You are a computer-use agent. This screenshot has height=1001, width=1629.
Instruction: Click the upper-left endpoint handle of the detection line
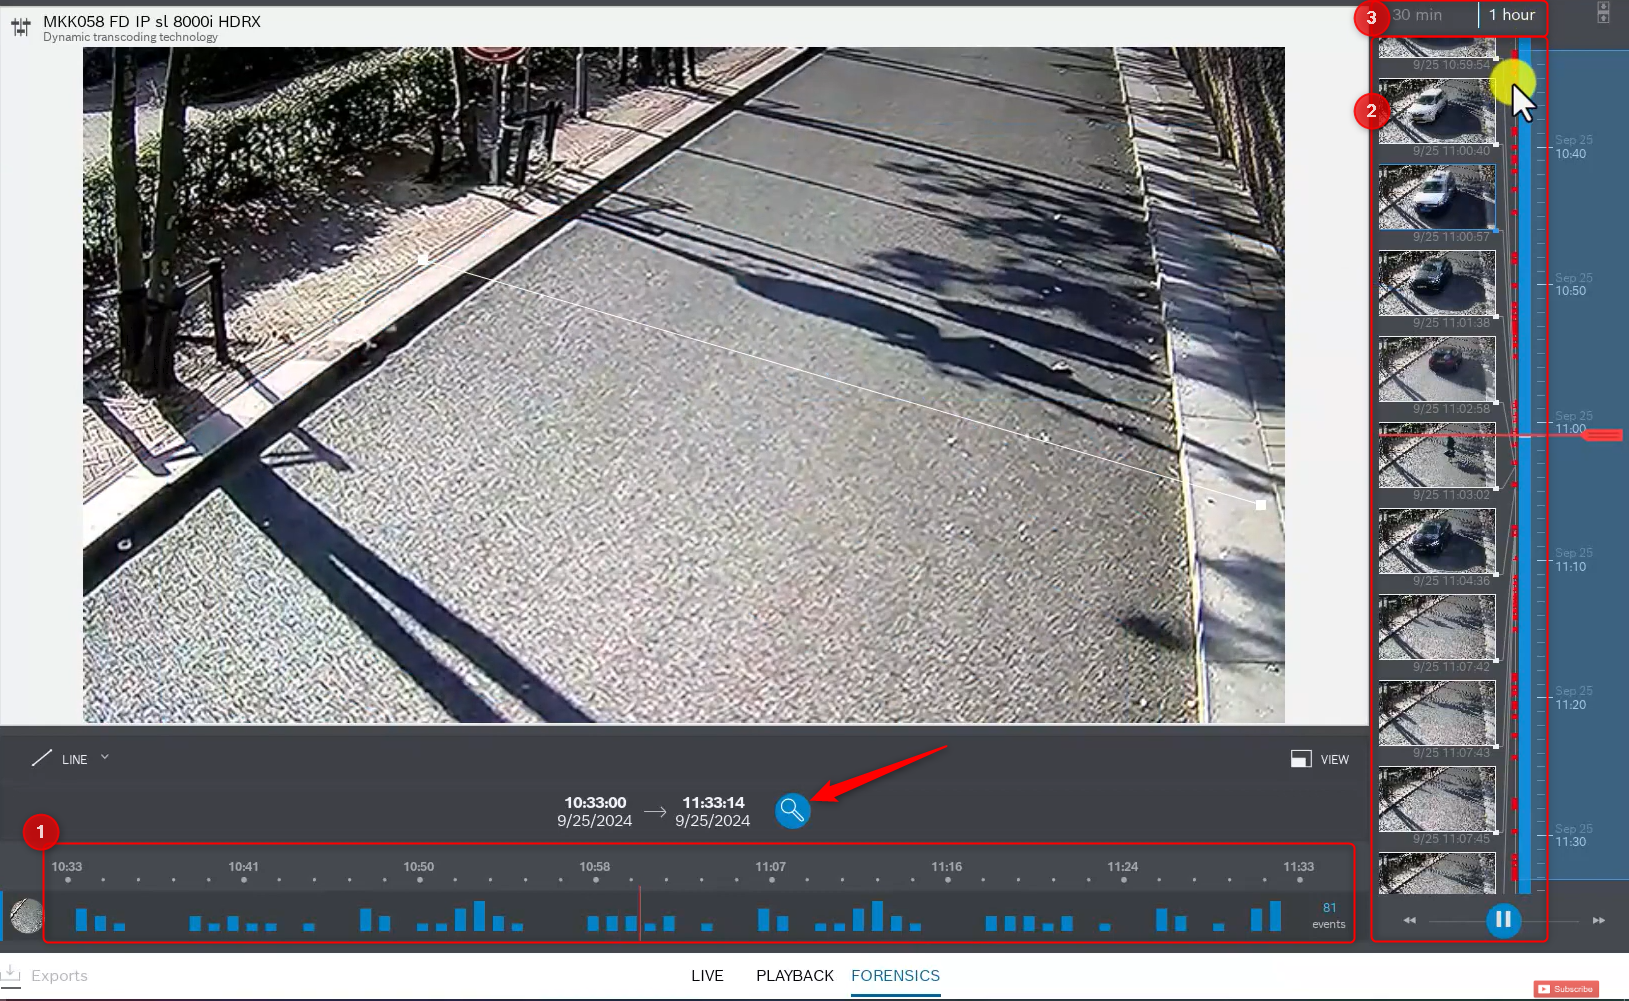point(423,259)
